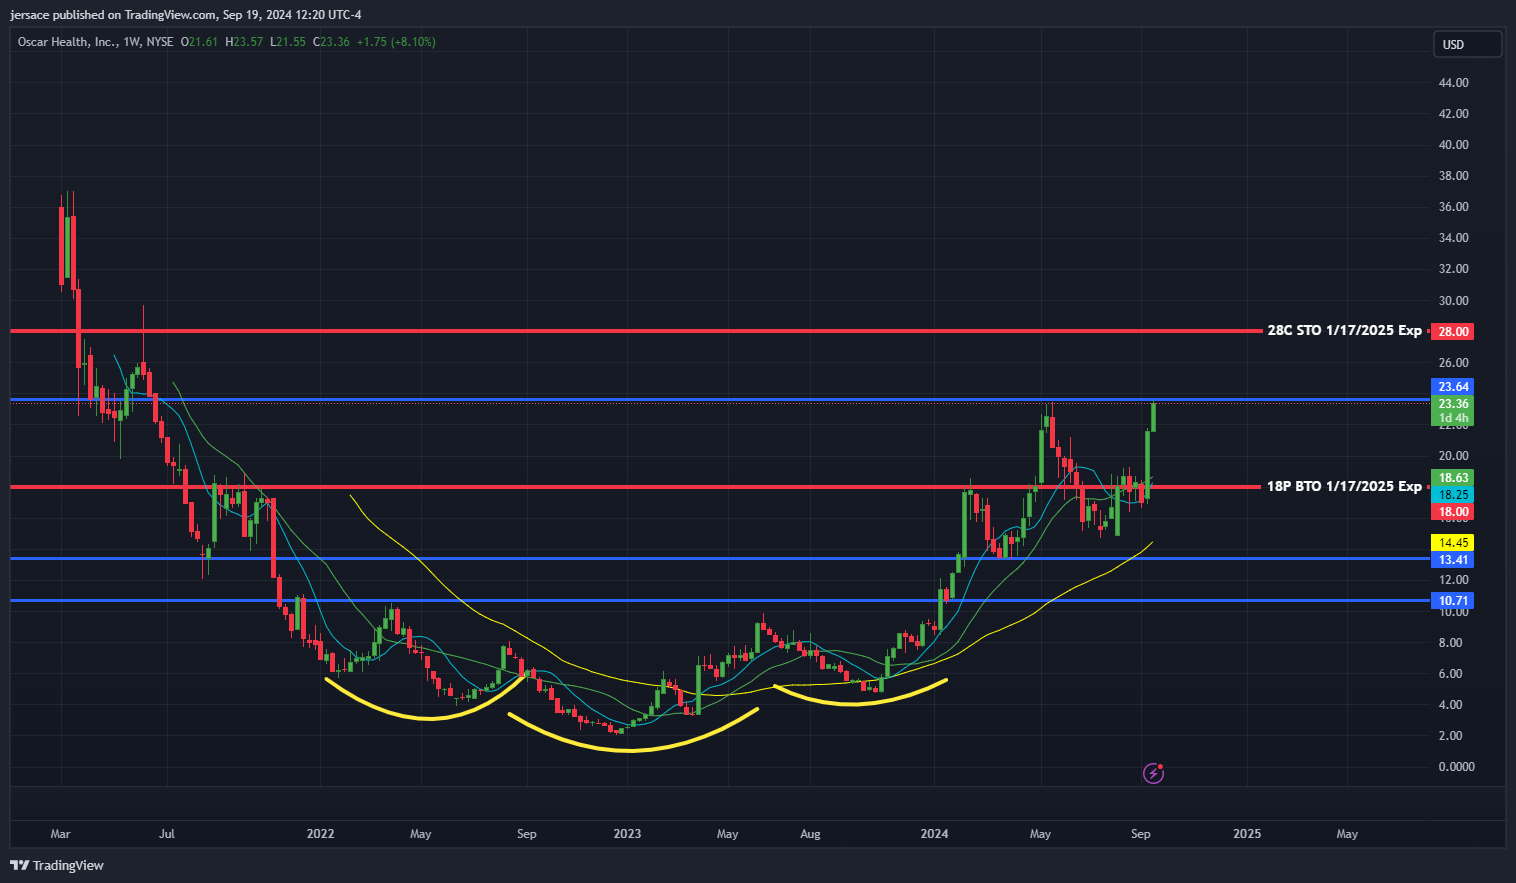This screenshot has width=1516, height=883.
Task: Select the 10.71 blue price label
Action: click(1452, 601)
